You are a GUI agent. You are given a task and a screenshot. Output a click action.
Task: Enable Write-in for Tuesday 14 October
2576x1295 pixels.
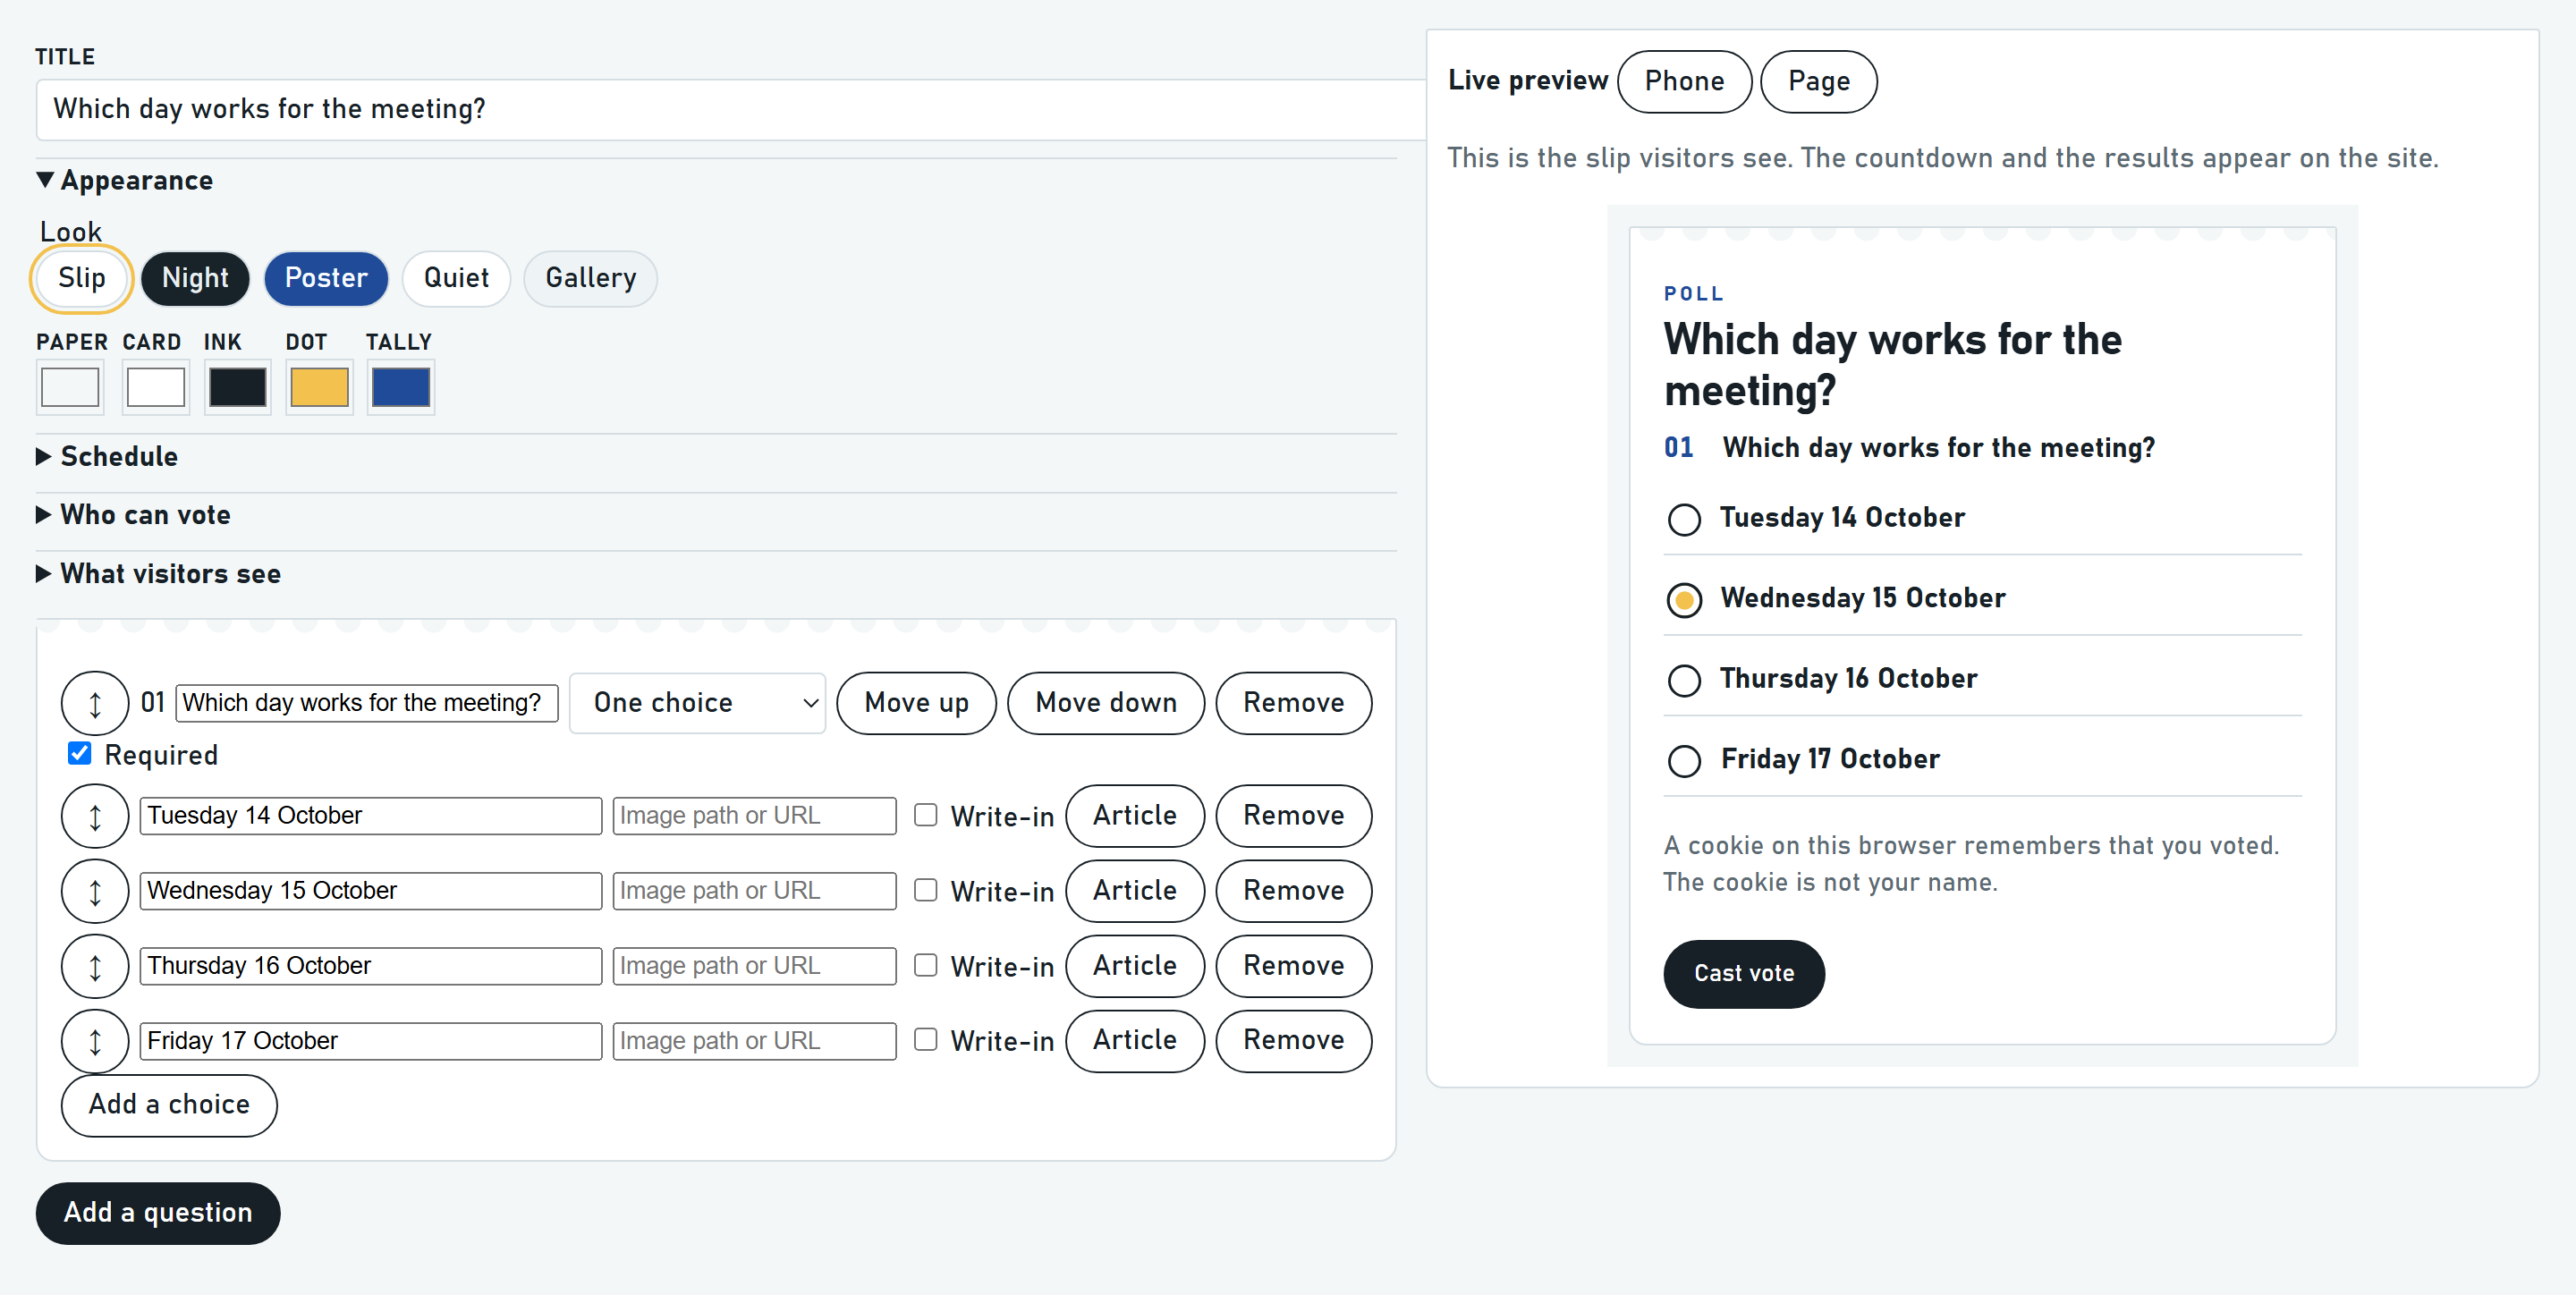tap(926, 815)
